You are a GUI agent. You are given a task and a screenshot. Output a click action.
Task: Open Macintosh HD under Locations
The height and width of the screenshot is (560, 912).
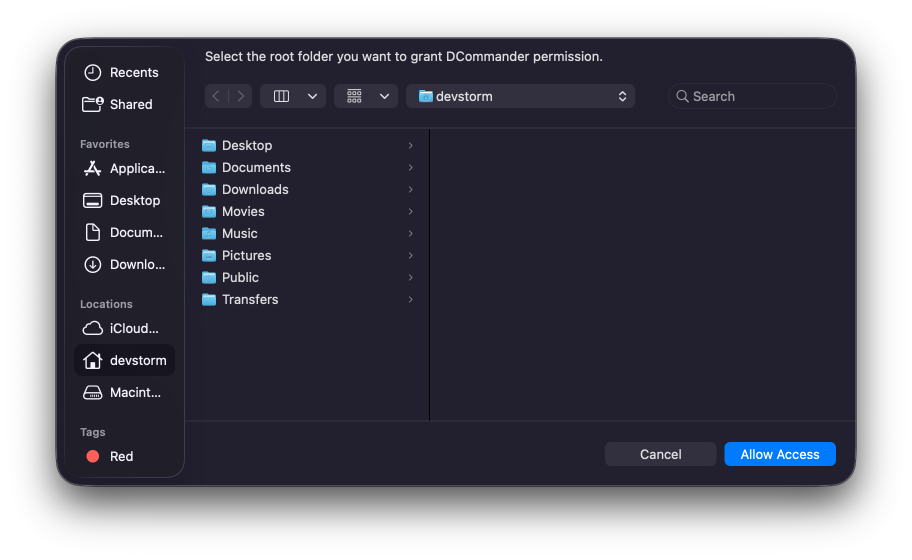[x=124, y=393]
